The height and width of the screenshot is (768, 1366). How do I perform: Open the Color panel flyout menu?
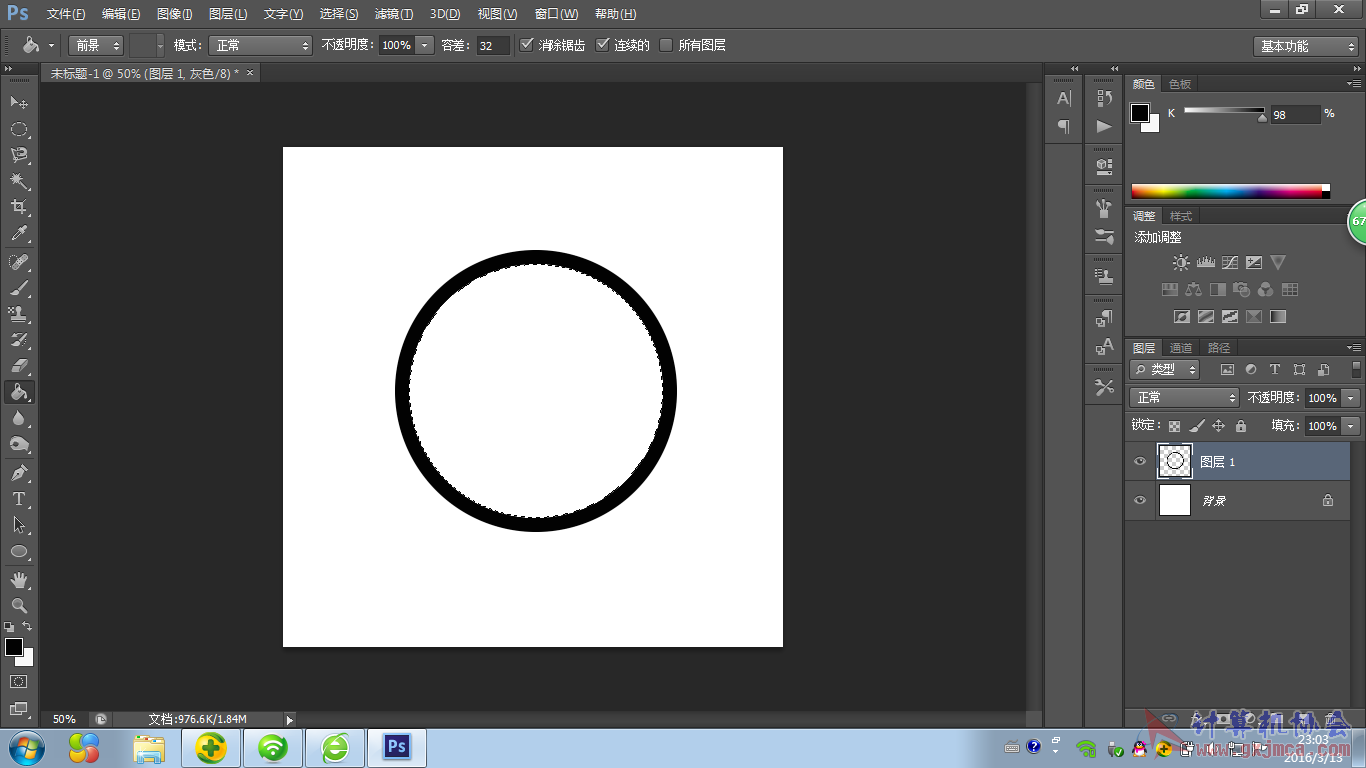click(1354, 84)
